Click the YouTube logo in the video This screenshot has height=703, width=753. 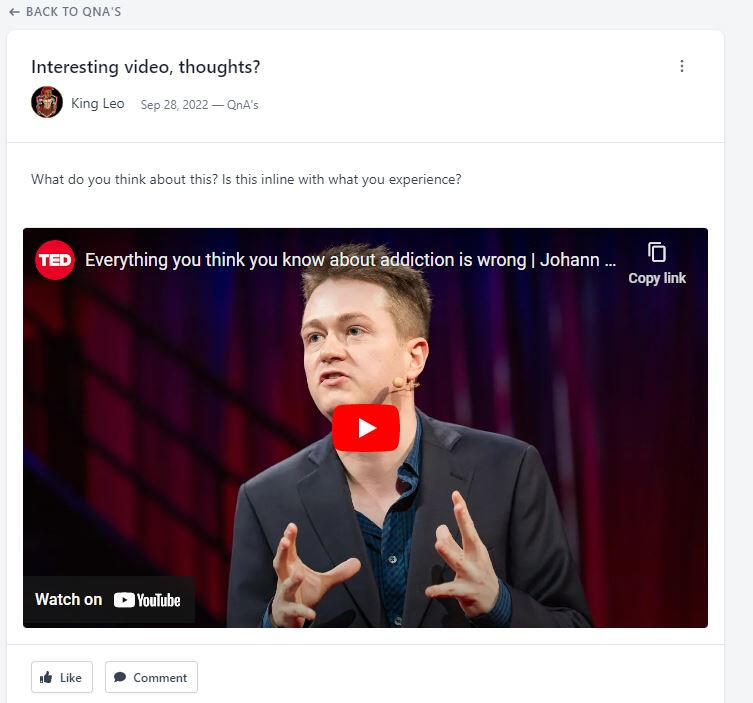coord(147,600)
